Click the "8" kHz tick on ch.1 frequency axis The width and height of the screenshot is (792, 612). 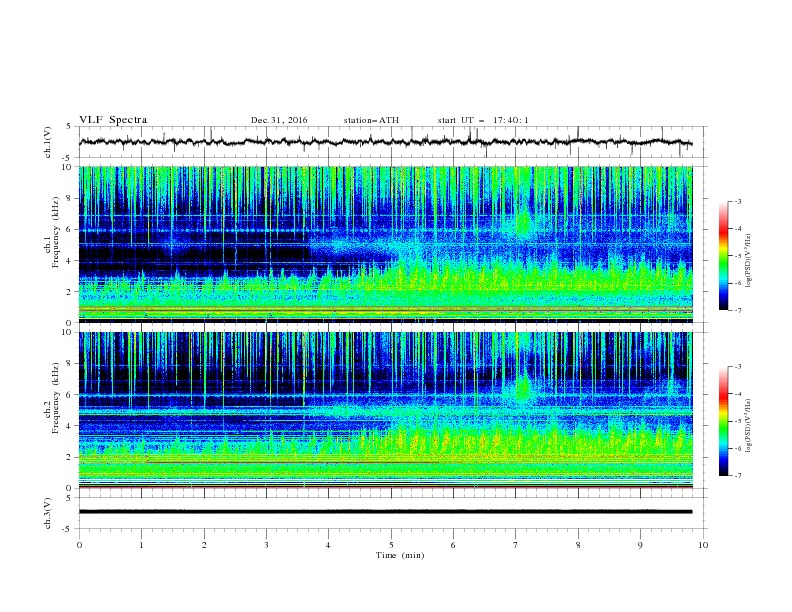click(x=71, y=198)
